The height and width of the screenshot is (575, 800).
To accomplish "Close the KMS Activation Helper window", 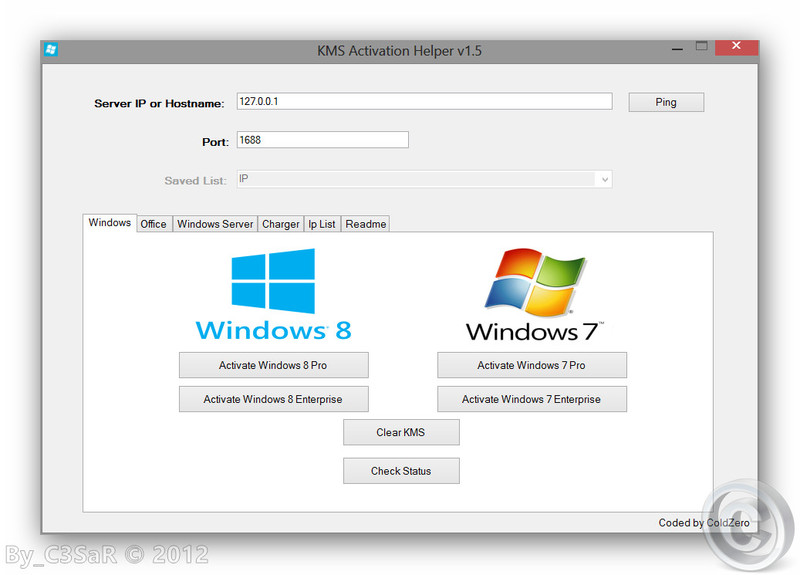I will [736, 46].
